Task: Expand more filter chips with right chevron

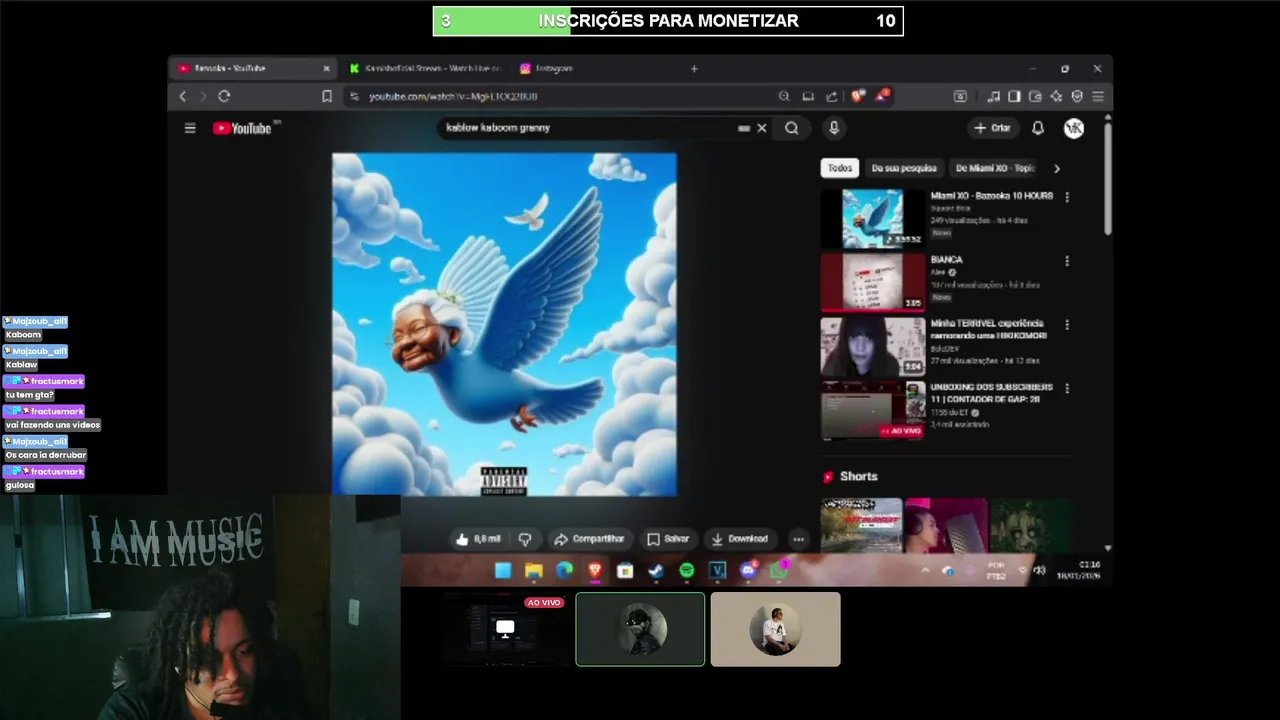Action: [1057, 168]
